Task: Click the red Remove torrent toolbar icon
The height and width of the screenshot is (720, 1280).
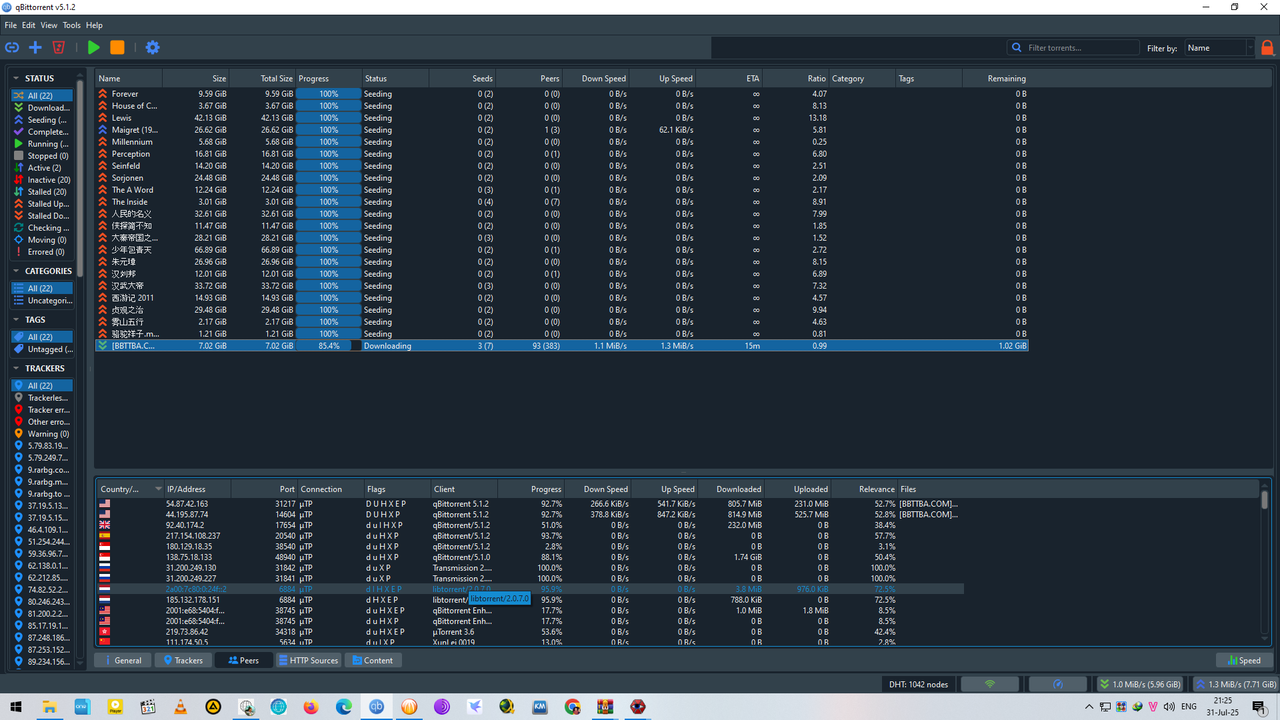Action: point(59,47)
